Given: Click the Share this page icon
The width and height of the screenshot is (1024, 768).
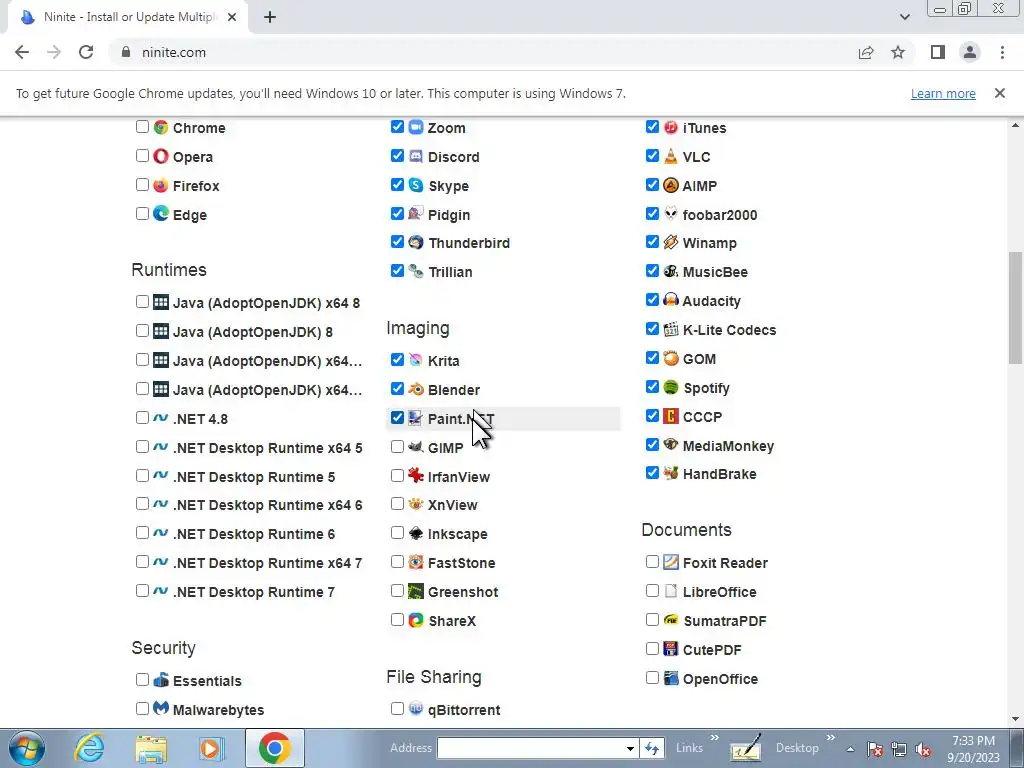Looking at the screenshot, I should [x=866, y=52].
